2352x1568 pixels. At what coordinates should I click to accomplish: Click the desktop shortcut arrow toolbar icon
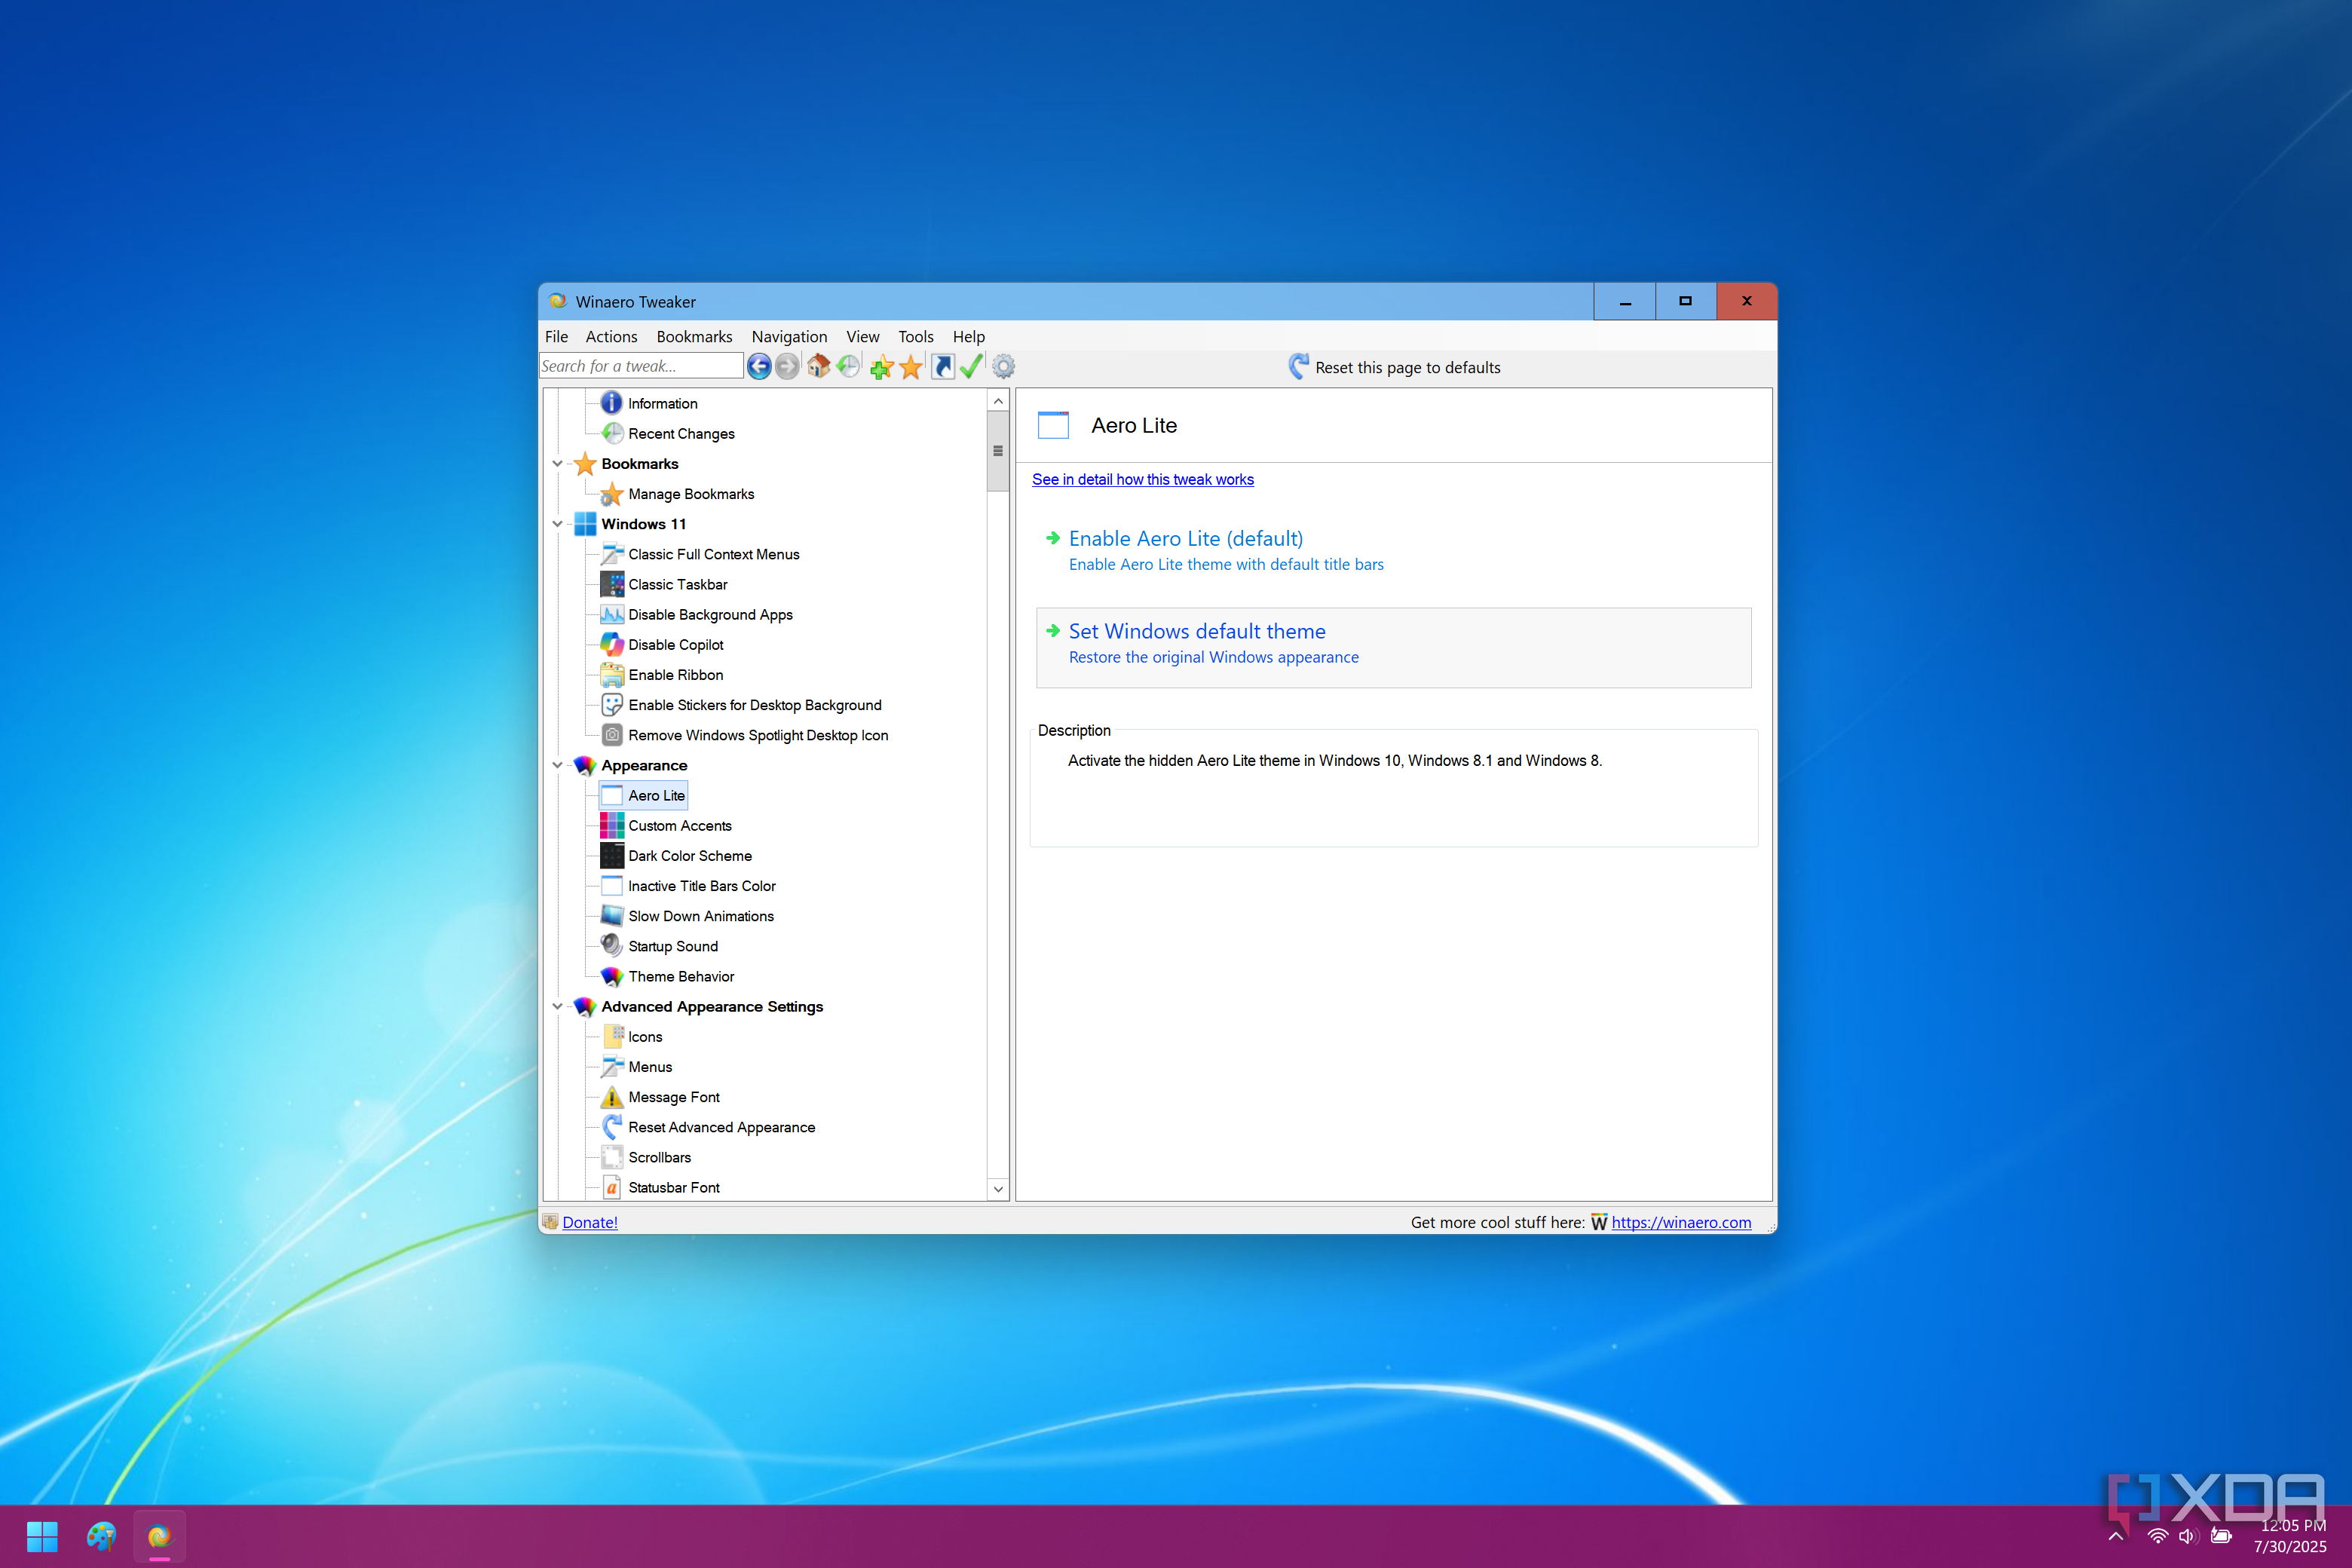tap(942, 367)
